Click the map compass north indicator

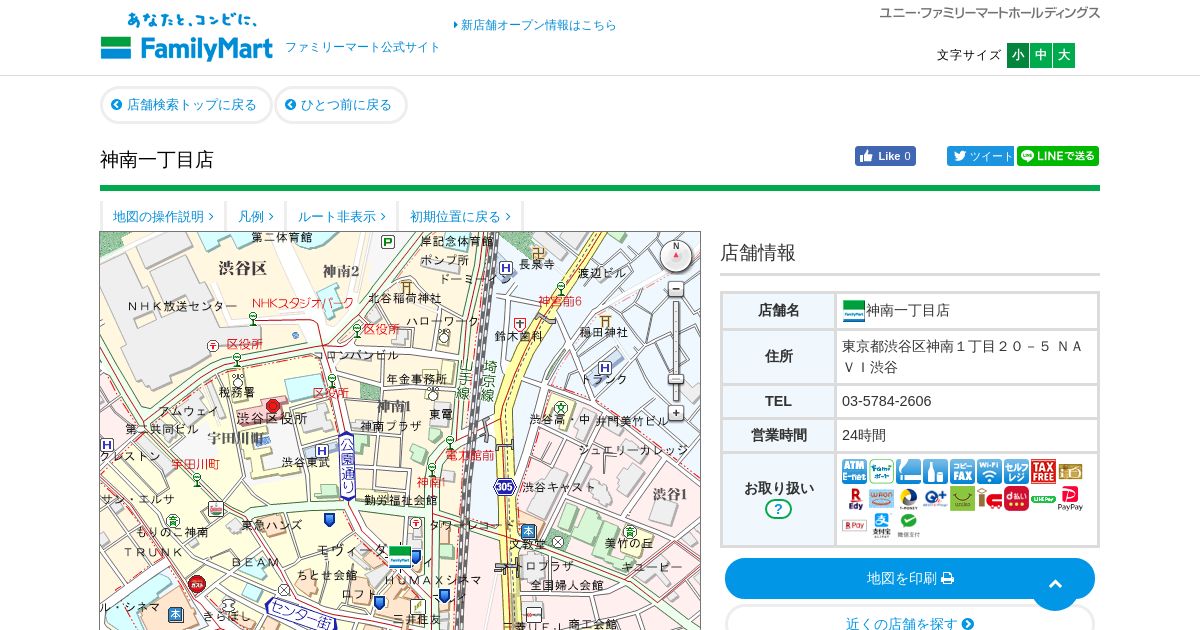tap(676, 256)
